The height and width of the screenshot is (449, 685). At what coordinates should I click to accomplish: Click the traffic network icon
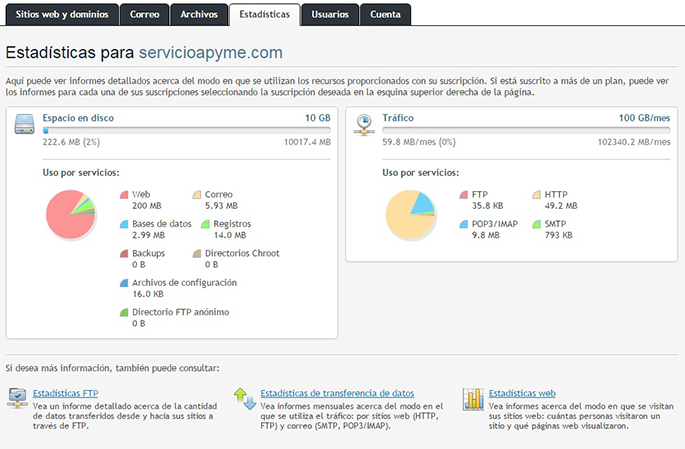(365, 124)
